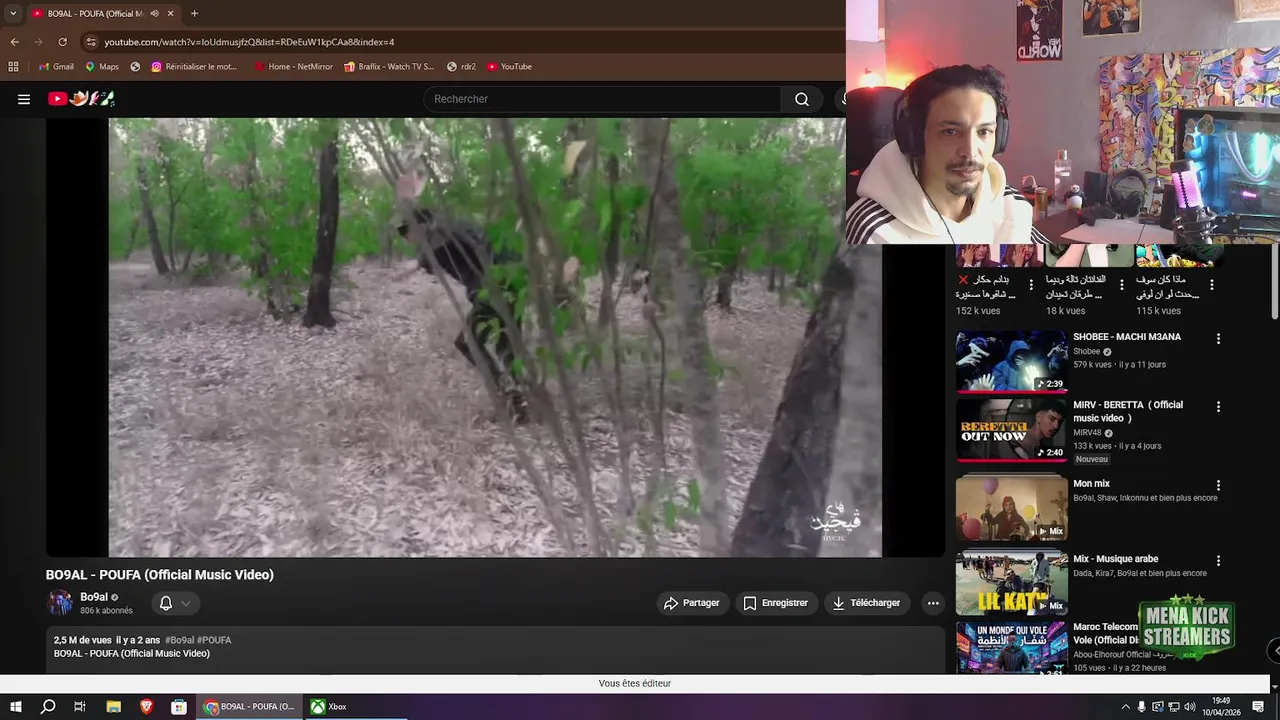Mute the tab via speaker icon

click(154, 13)
